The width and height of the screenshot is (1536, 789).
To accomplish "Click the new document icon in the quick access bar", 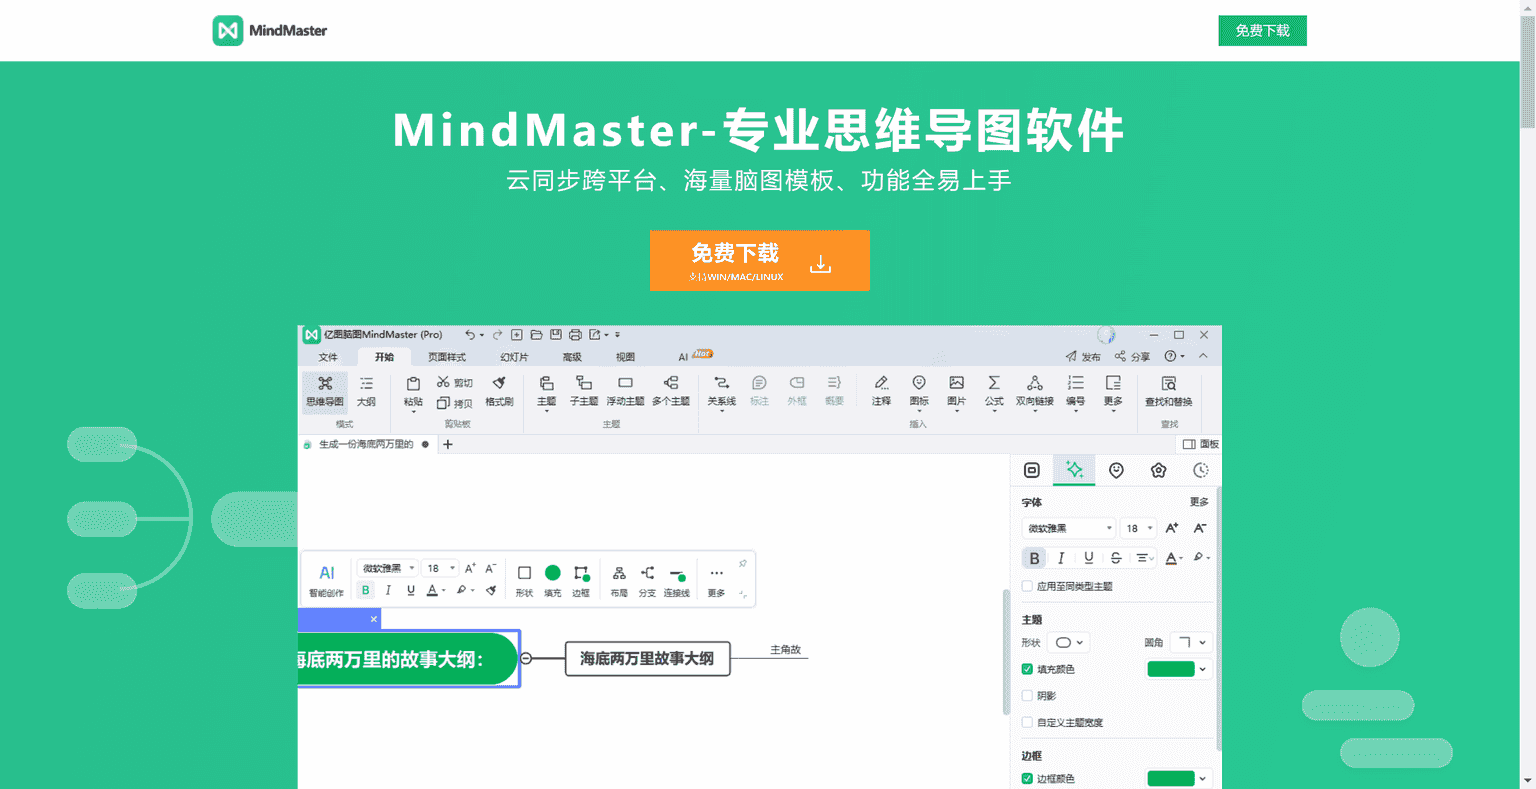I will tap(517, 335).
